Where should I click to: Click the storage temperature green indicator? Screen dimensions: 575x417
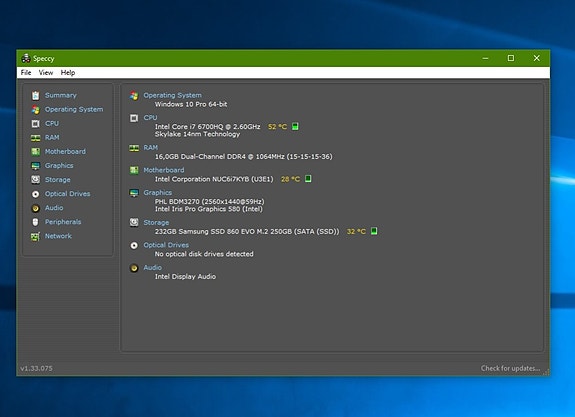point(374,231)
